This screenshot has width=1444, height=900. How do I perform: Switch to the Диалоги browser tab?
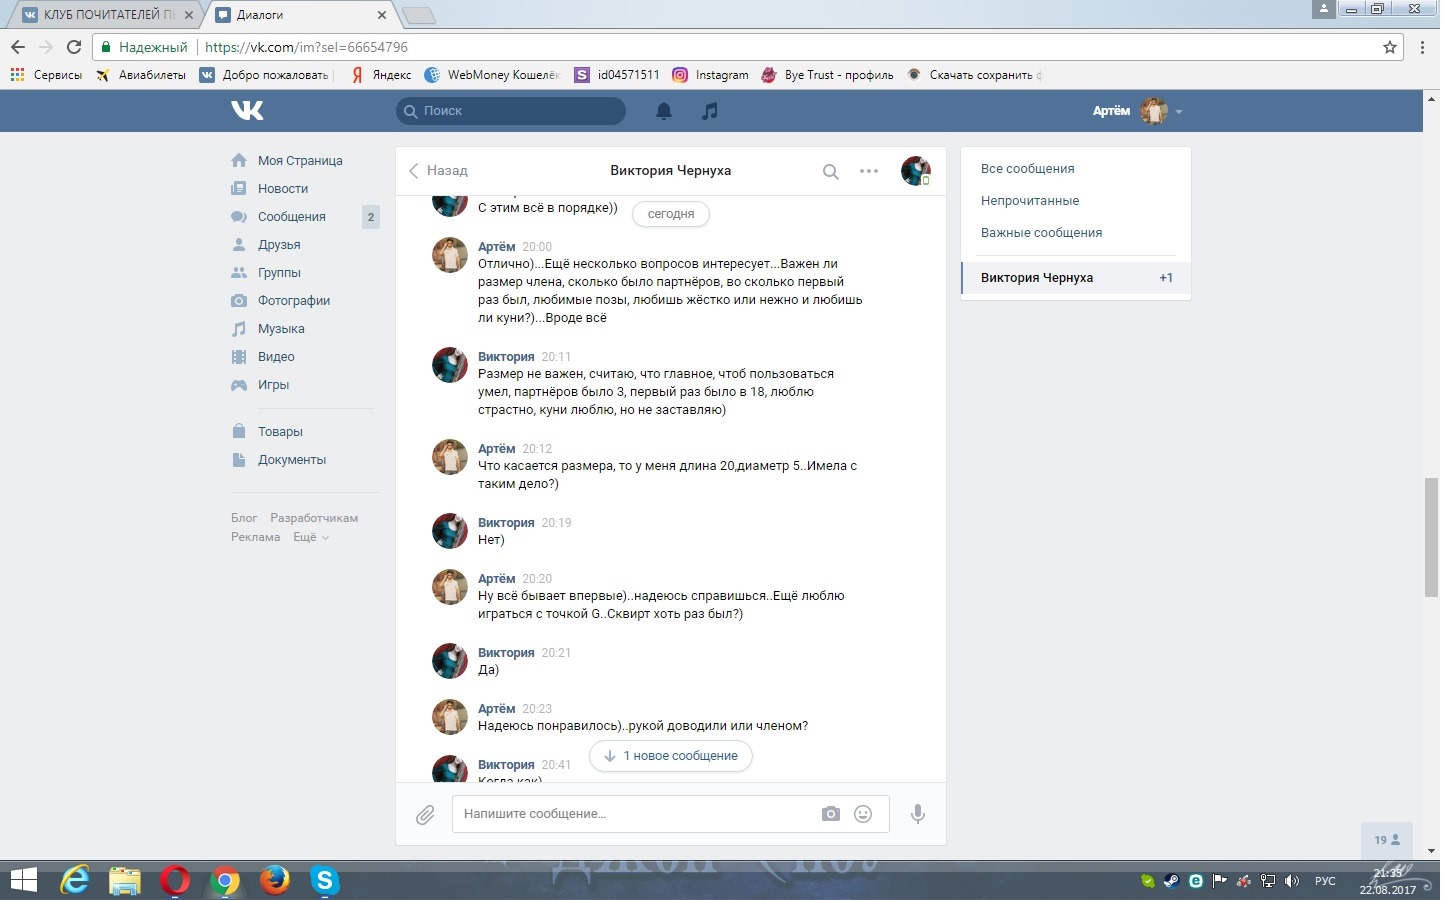point(300,15)
